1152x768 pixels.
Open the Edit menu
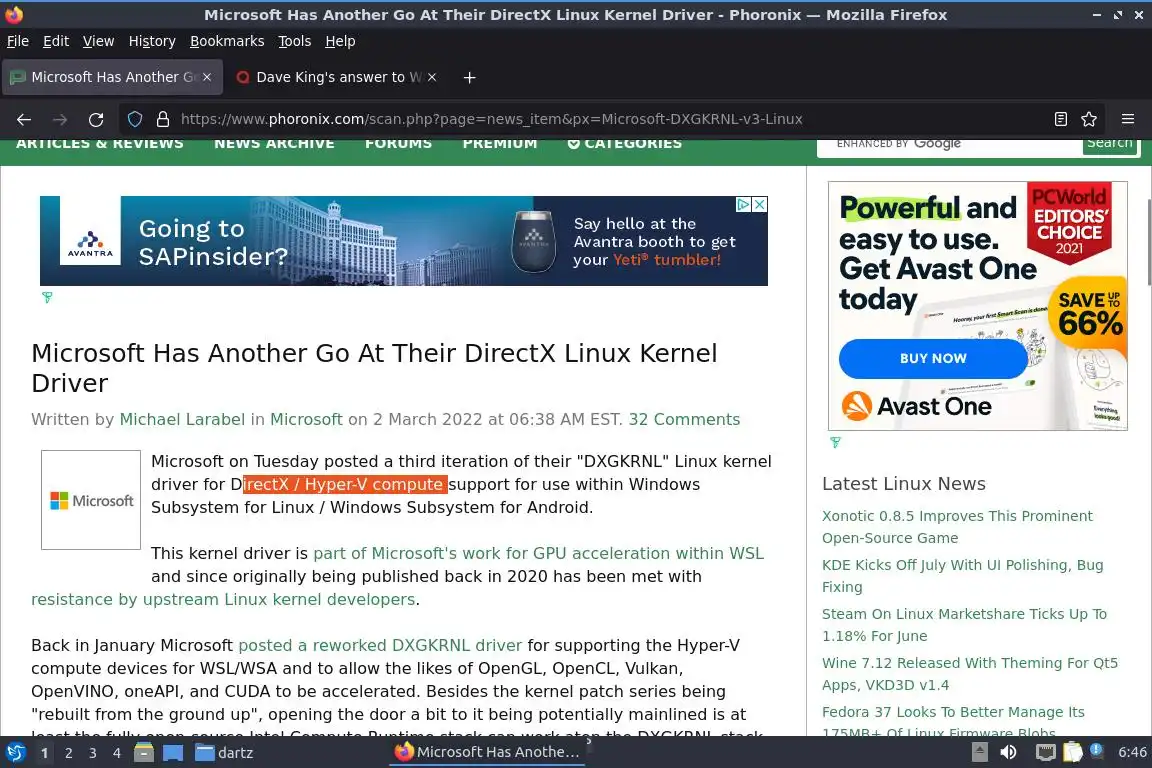tap(56, 41)
